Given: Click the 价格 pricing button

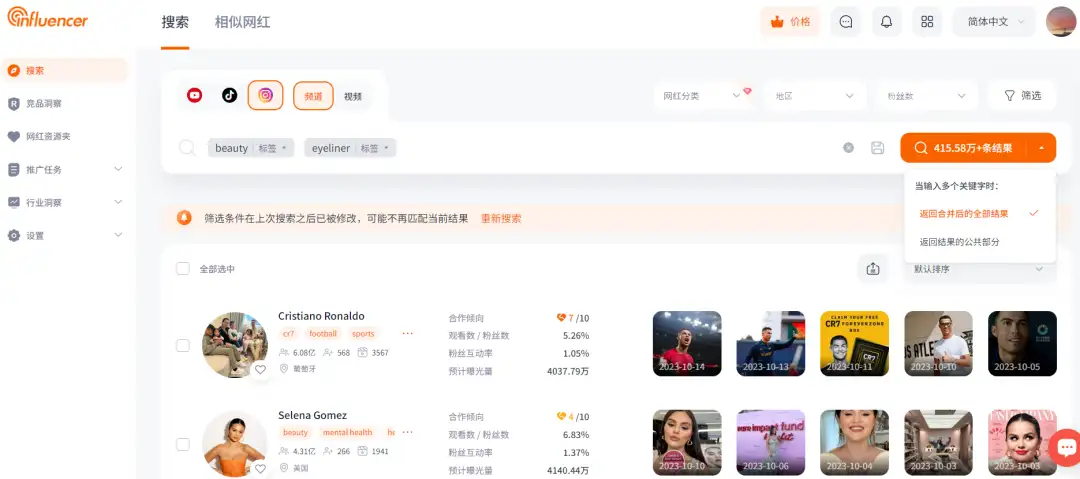Looking at the screenshot, I should (x=791, y=22).
